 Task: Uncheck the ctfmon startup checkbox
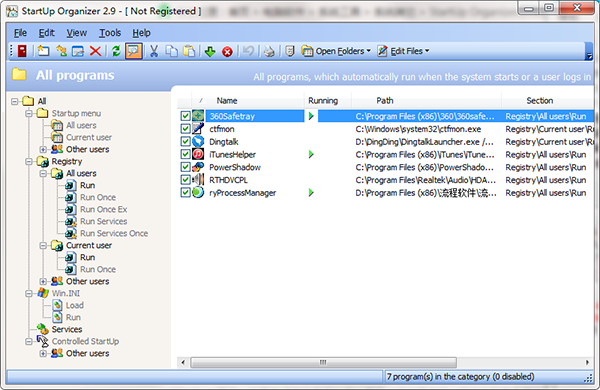coord(186,129)
